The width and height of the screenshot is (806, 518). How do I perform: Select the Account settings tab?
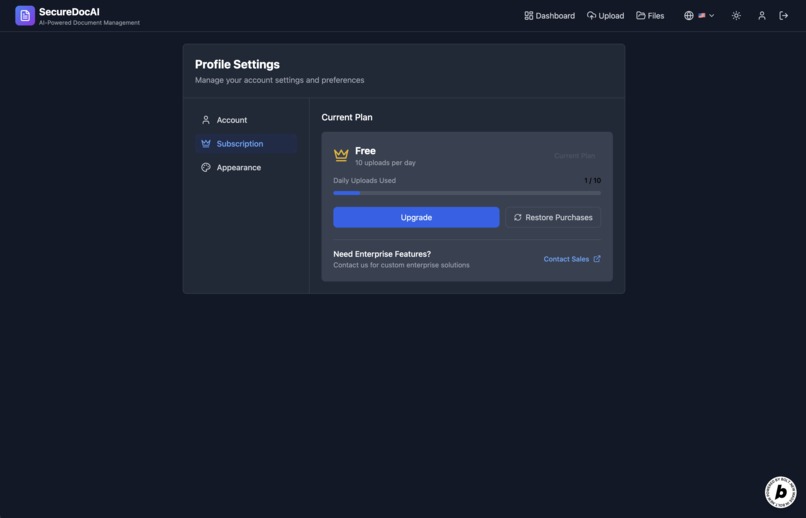tap(246, 120)
